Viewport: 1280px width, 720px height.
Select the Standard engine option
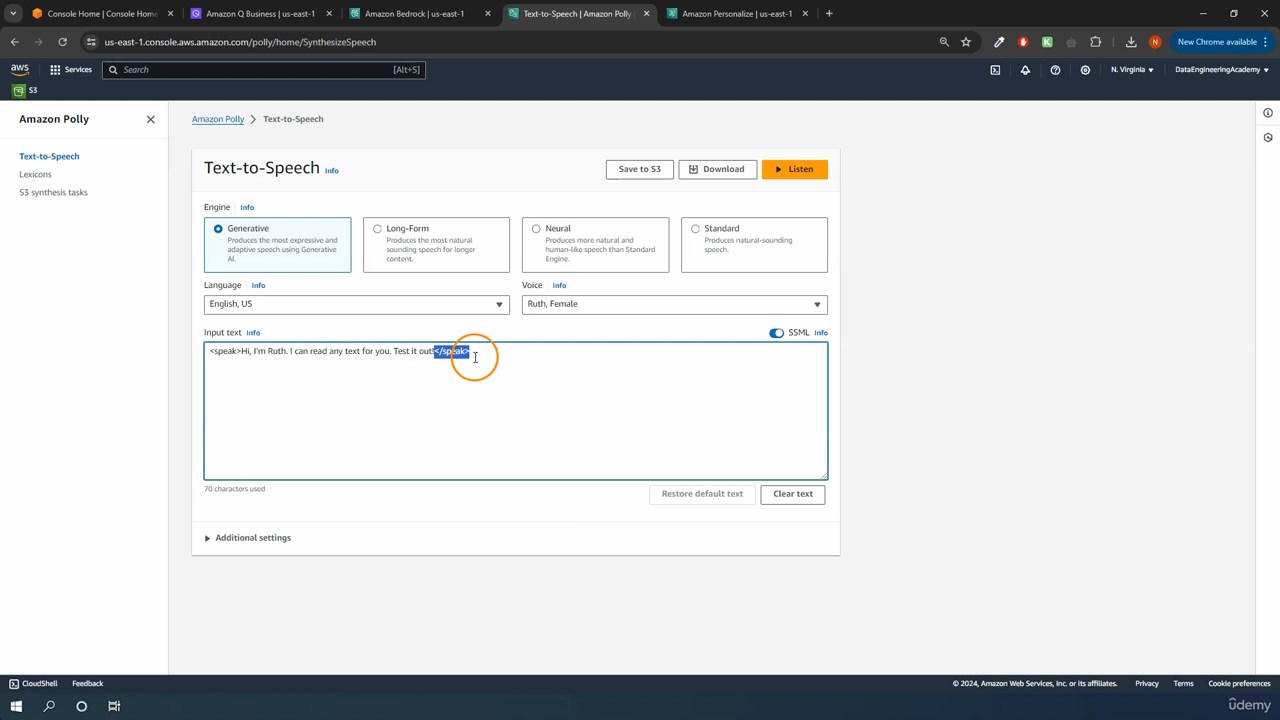coord(754,245)
